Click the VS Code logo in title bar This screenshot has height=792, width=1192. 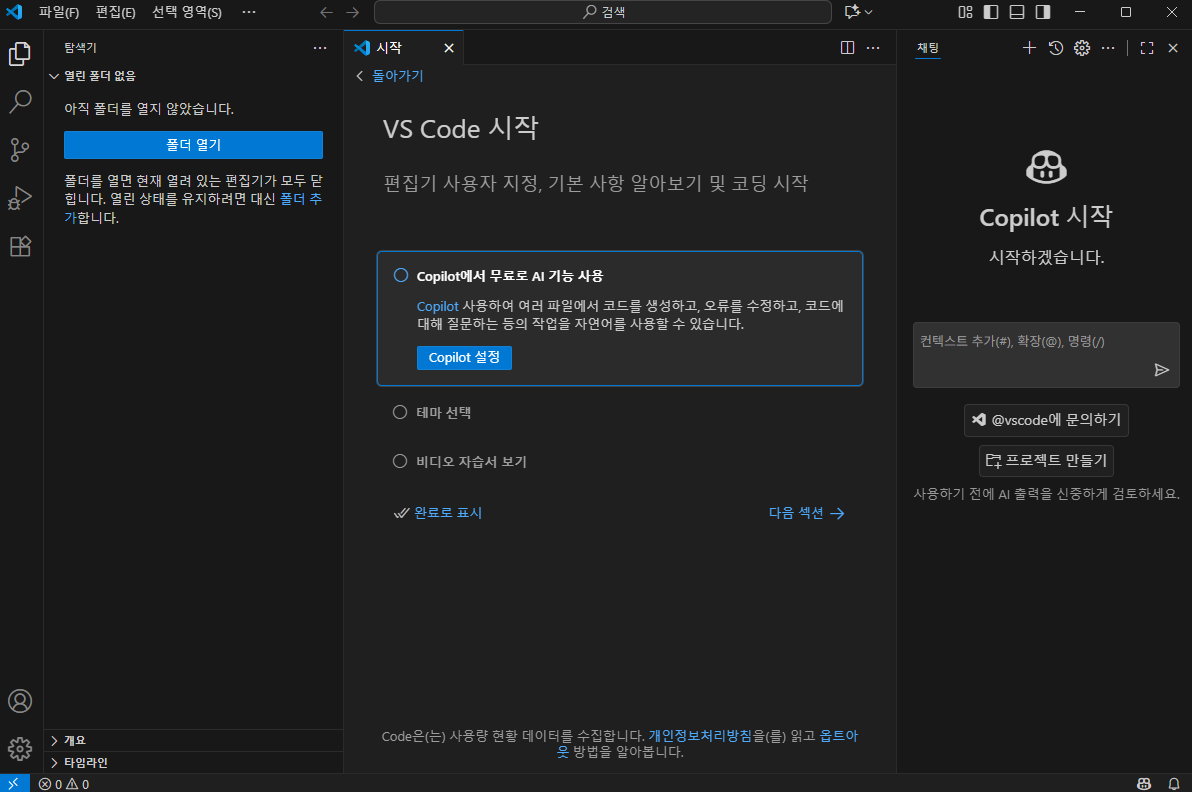(x=14, y=12)
